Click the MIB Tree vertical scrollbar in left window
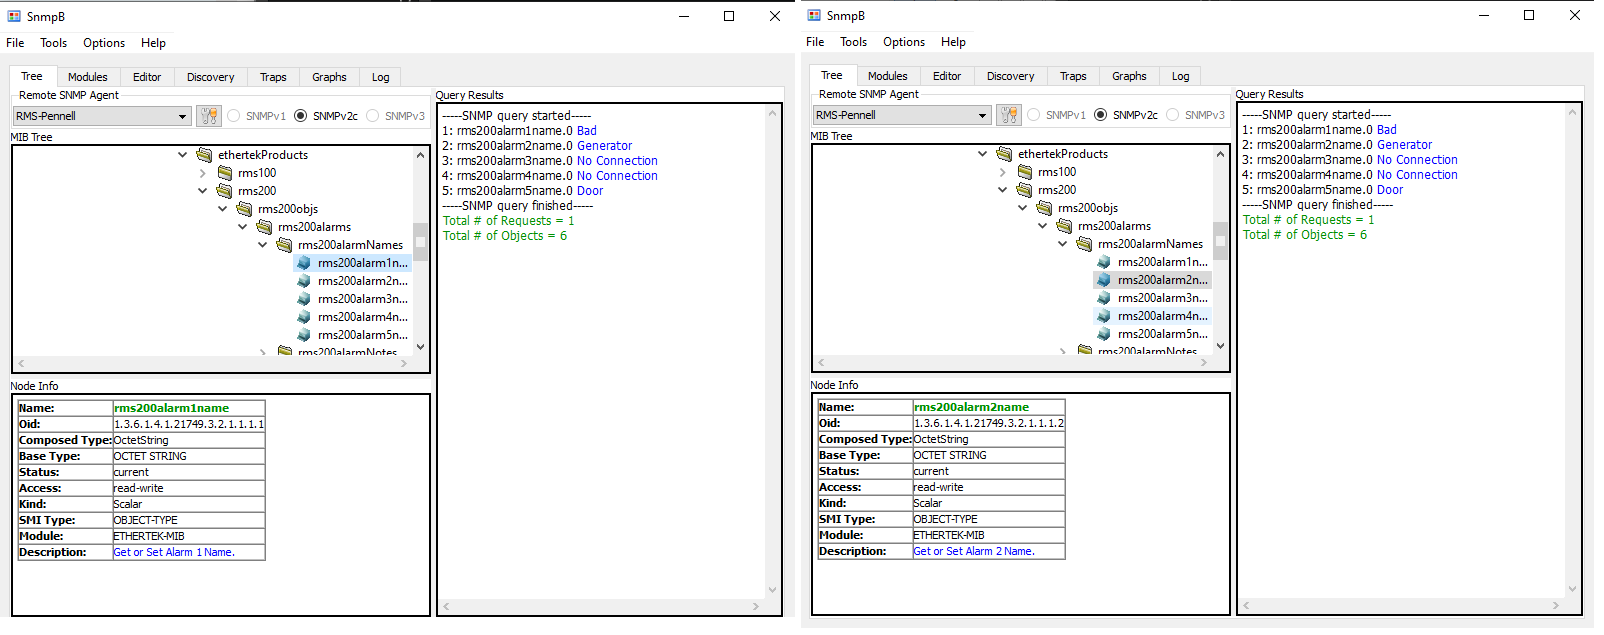 click(420, 242)
